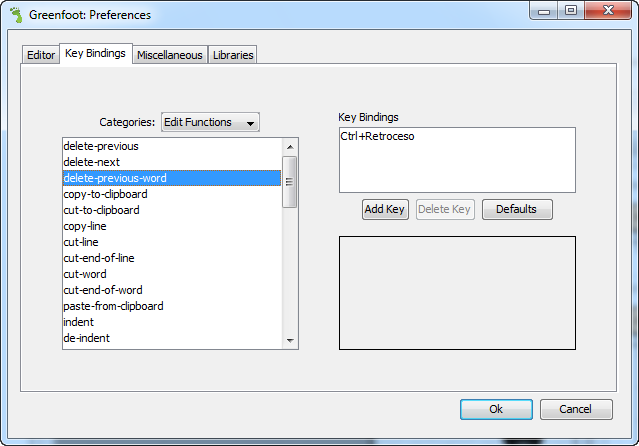The width and height of the screenshot is (639, 446).
Task: Close the Preferences window
Action: 608,11
